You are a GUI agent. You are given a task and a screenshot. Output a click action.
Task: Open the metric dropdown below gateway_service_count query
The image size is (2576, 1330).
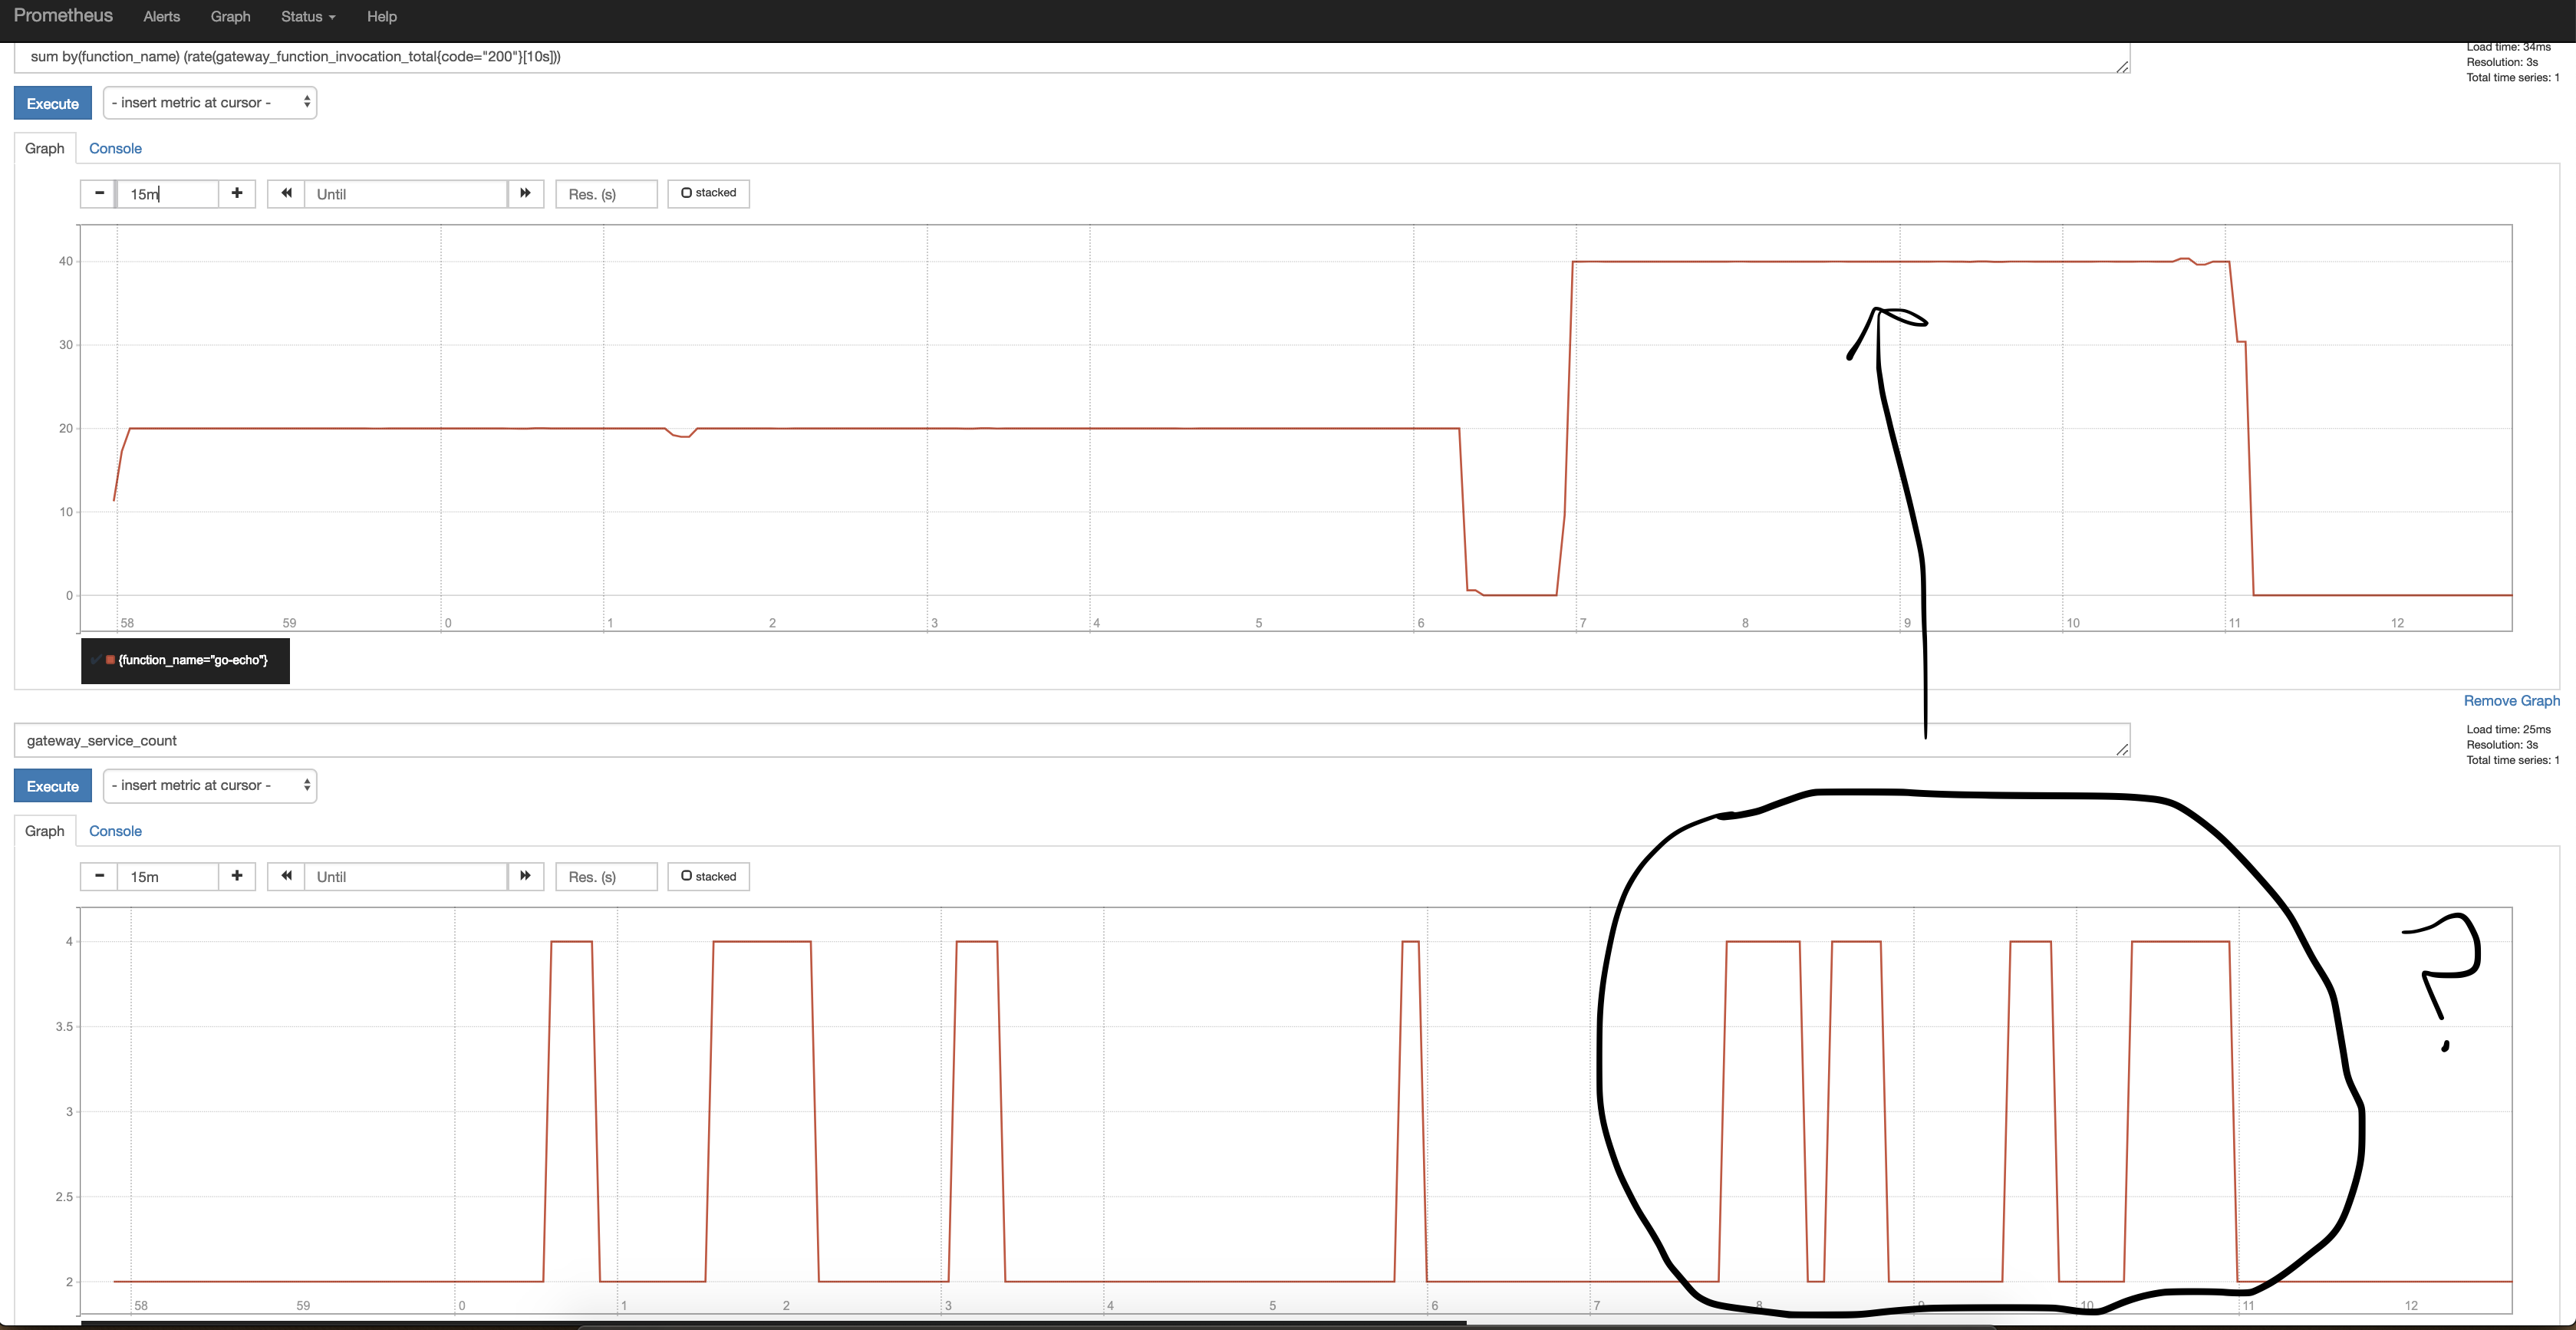click(210, 785)
